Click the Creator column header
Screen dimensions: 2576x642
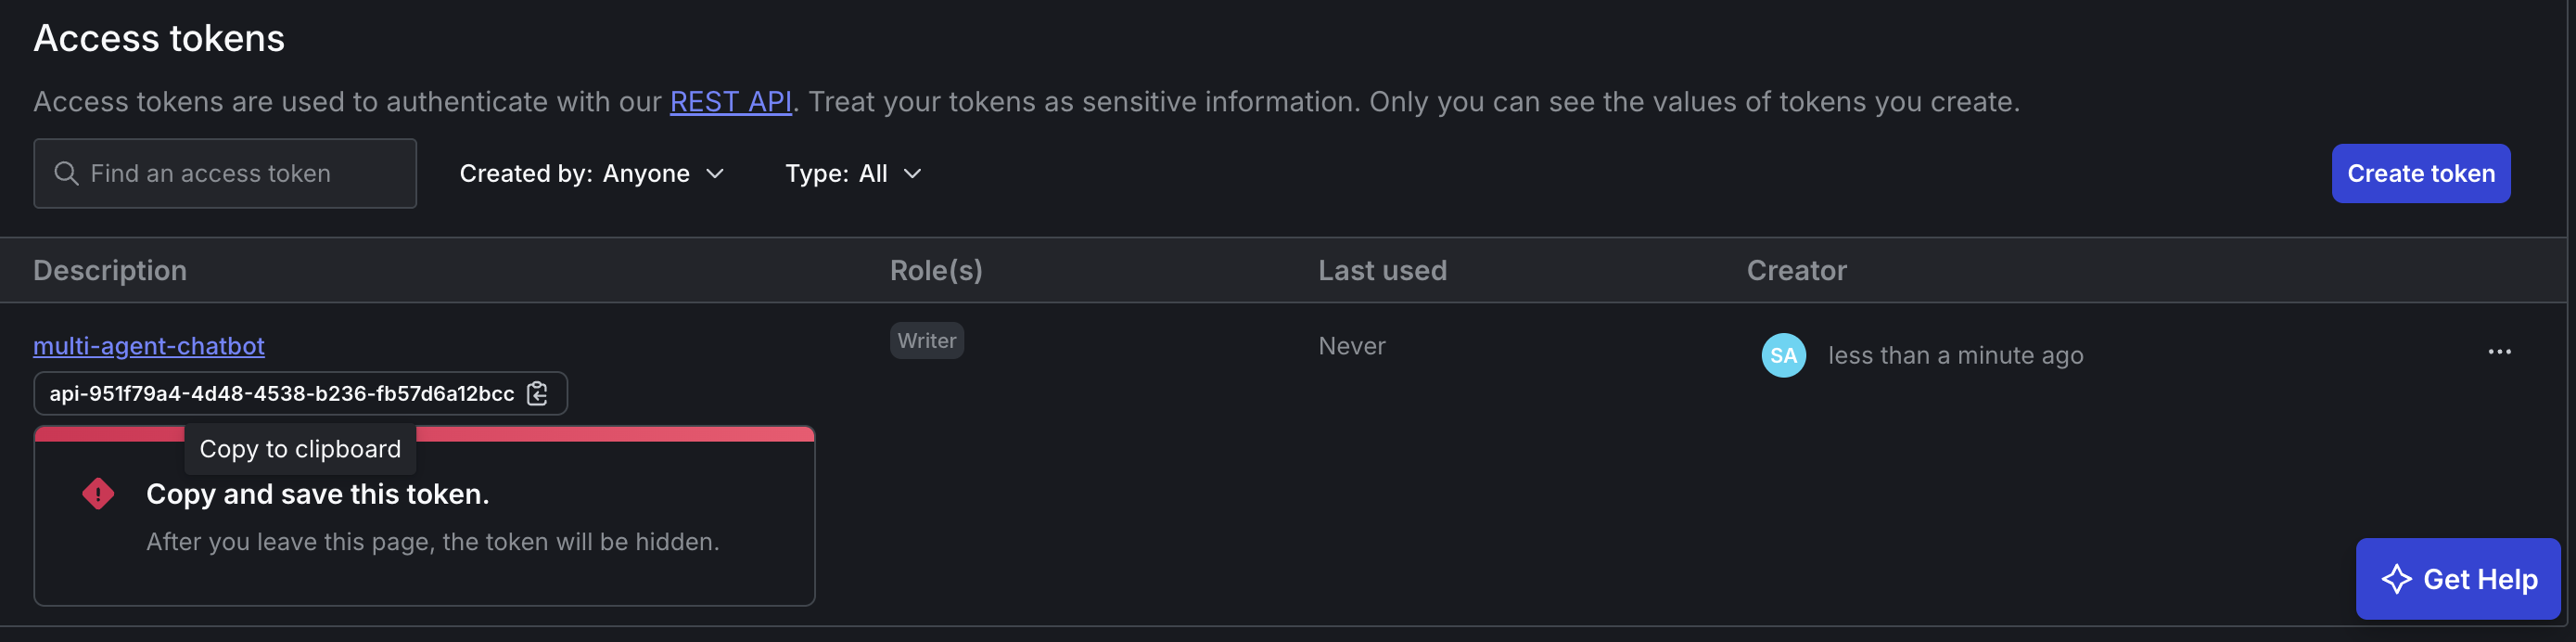click(1796, 270)
